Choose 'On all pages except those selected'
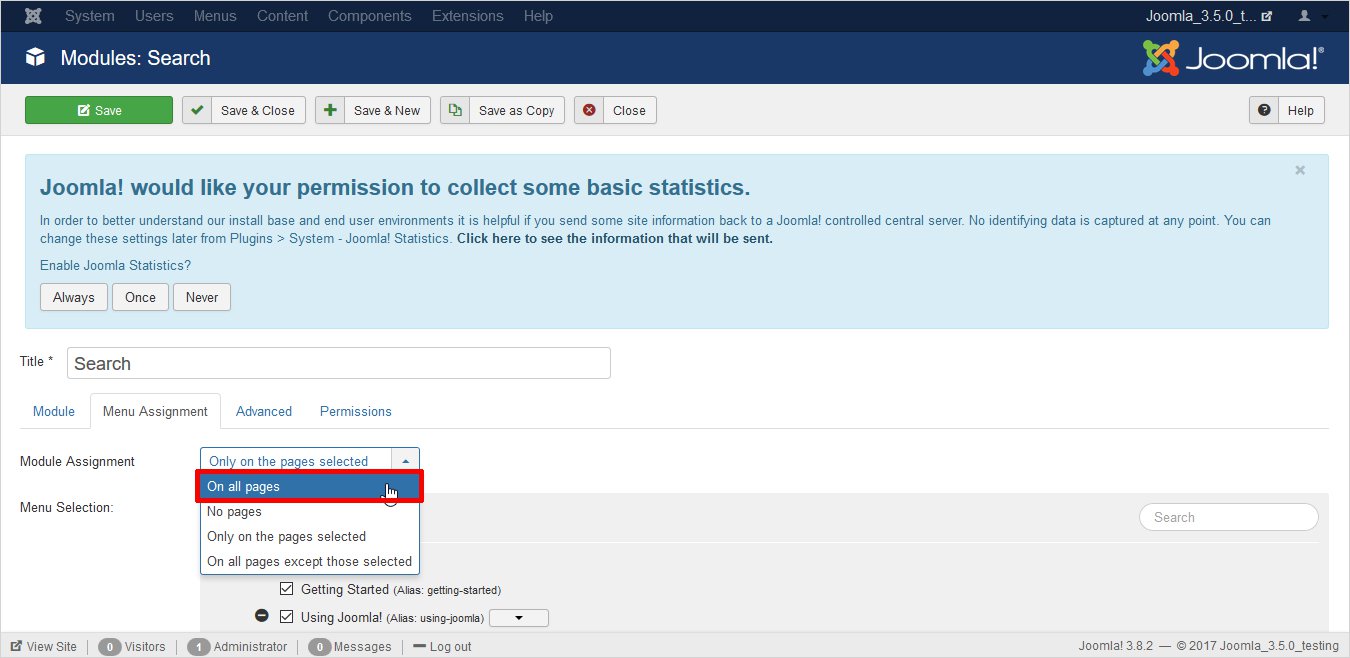Image resolution: width=1350 pixels, height=658 pixels. tap(309, 561)
